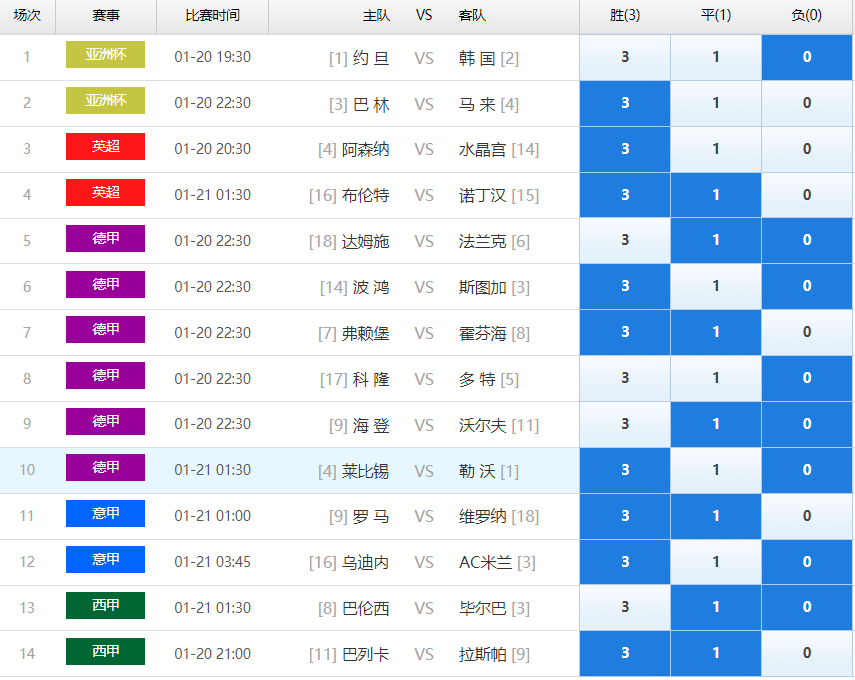Screen dimensions: 855x680
Task: Toggle draw (1) for match 2 巴林 vs 马来
Action: point(716,103)
